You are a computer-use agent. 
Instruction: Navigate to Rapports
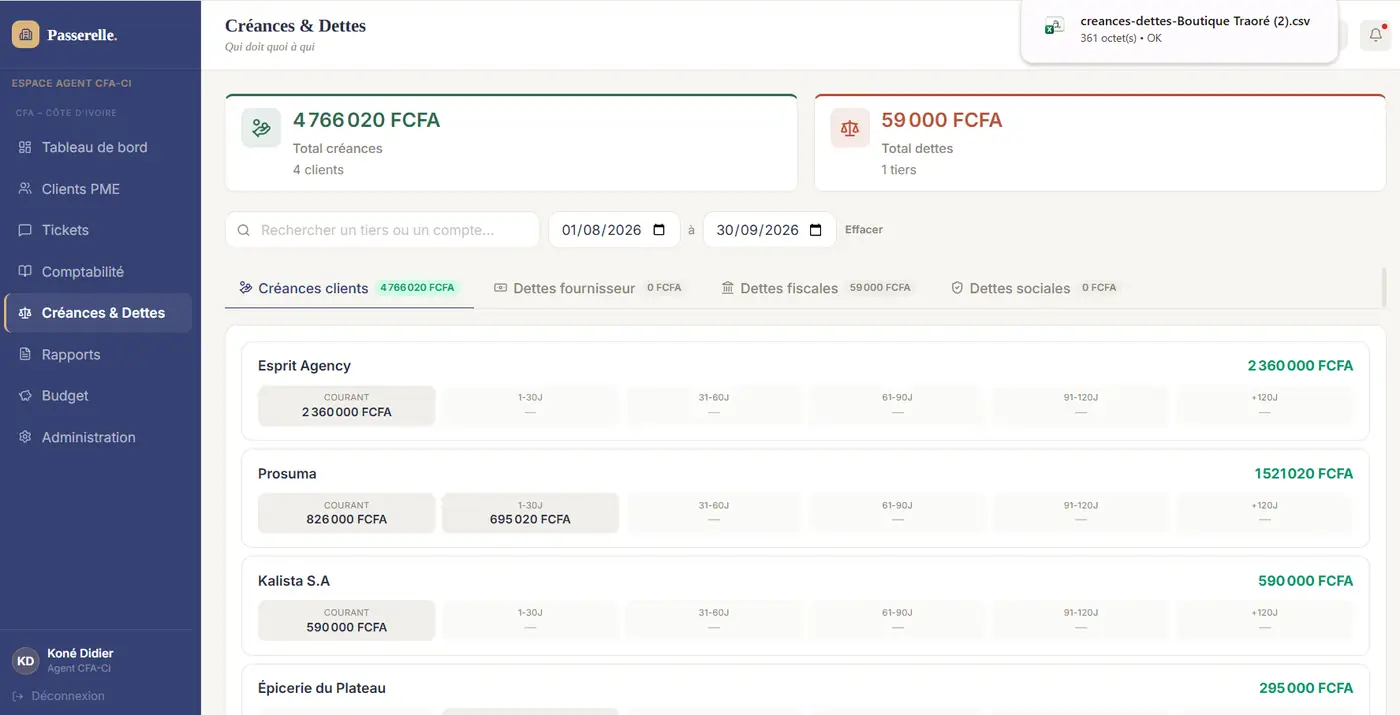(x=98, y=355)
